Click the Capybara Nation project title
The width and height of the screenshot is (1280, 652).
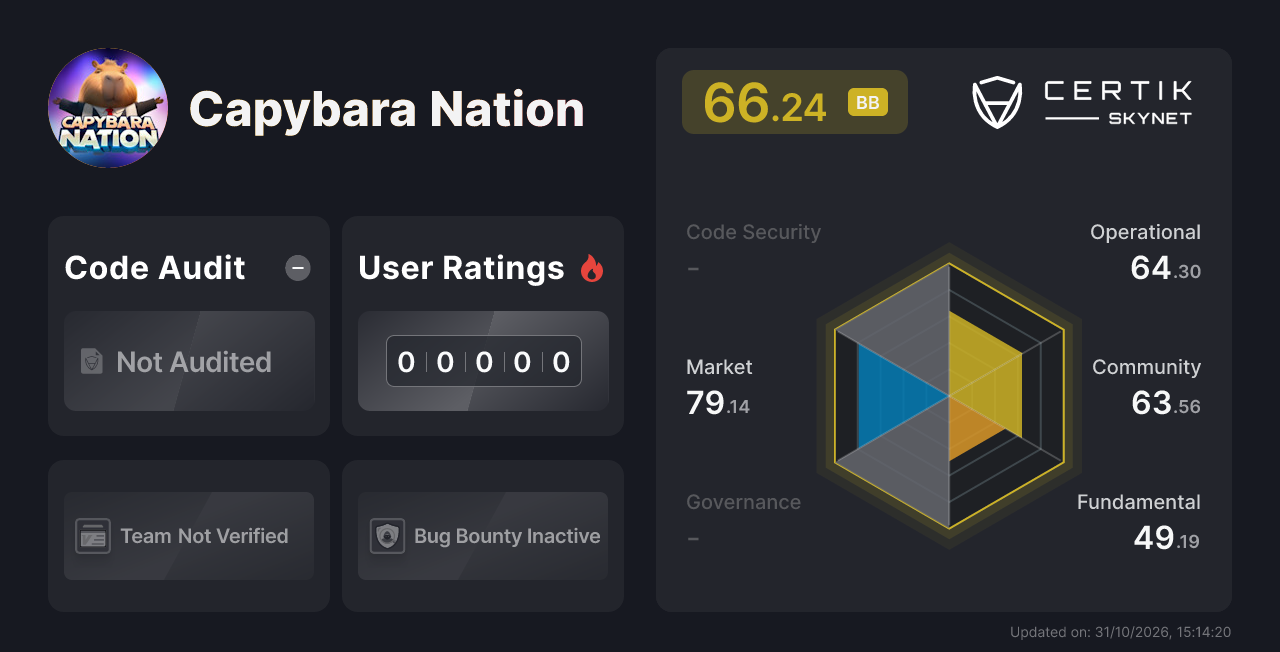coord(386,109)
